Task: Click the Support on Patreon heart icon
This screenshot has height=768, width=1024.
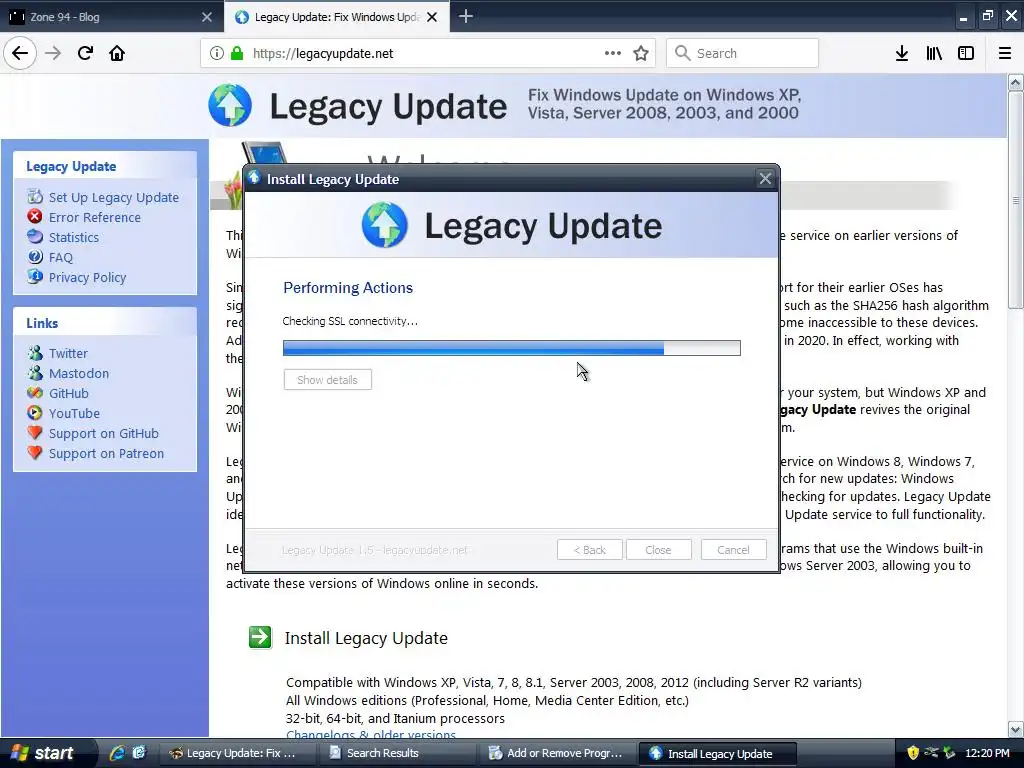Action: (35, 453)
